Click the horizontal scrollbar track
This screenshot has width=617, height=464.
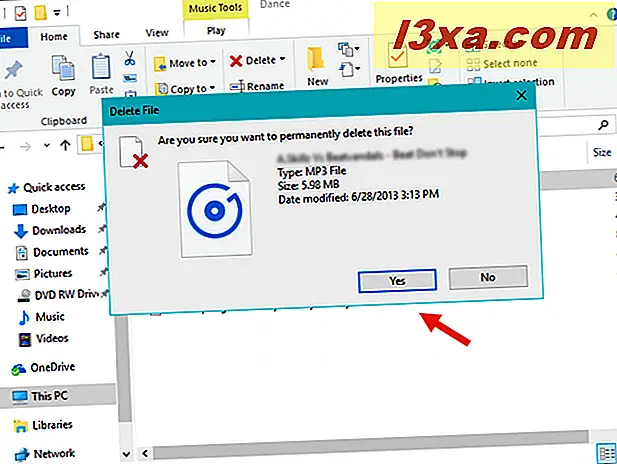click(x=370, y=445)
